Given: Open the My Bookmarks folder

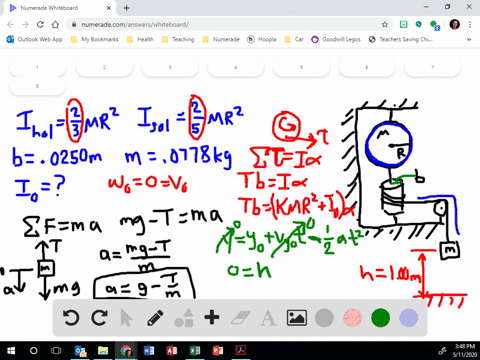Looking at the screenshot, I should [x=95, y=39].
